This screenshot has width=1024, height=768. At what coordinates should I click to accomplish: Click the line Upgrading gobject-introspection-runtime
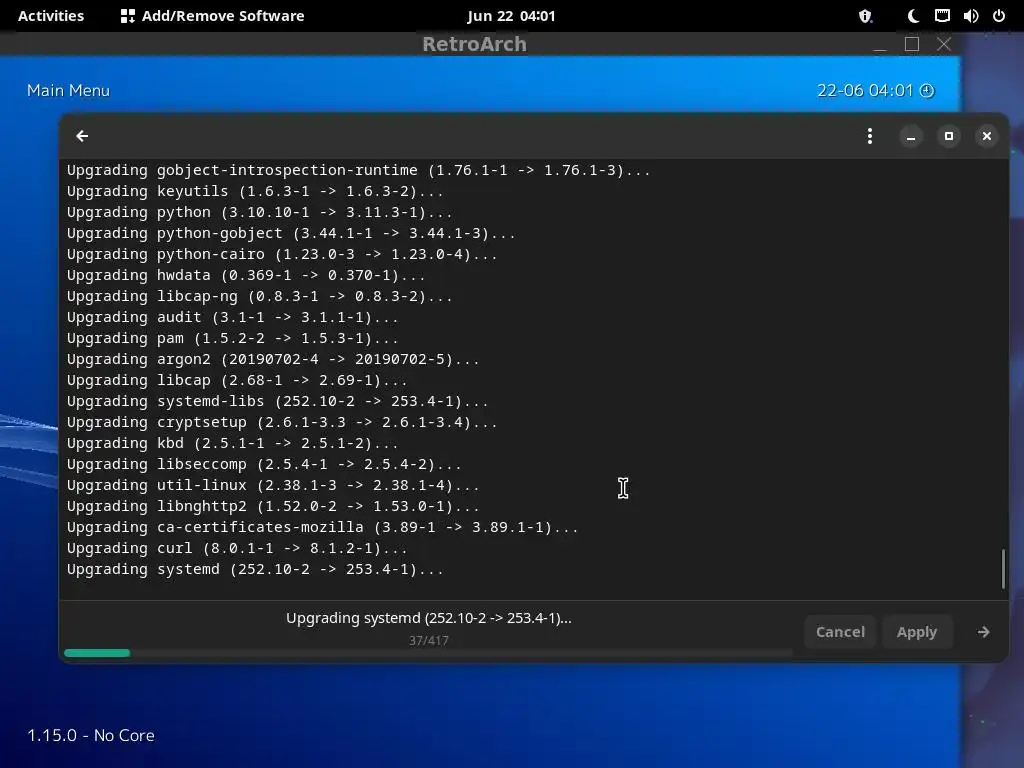coord(359,170)
